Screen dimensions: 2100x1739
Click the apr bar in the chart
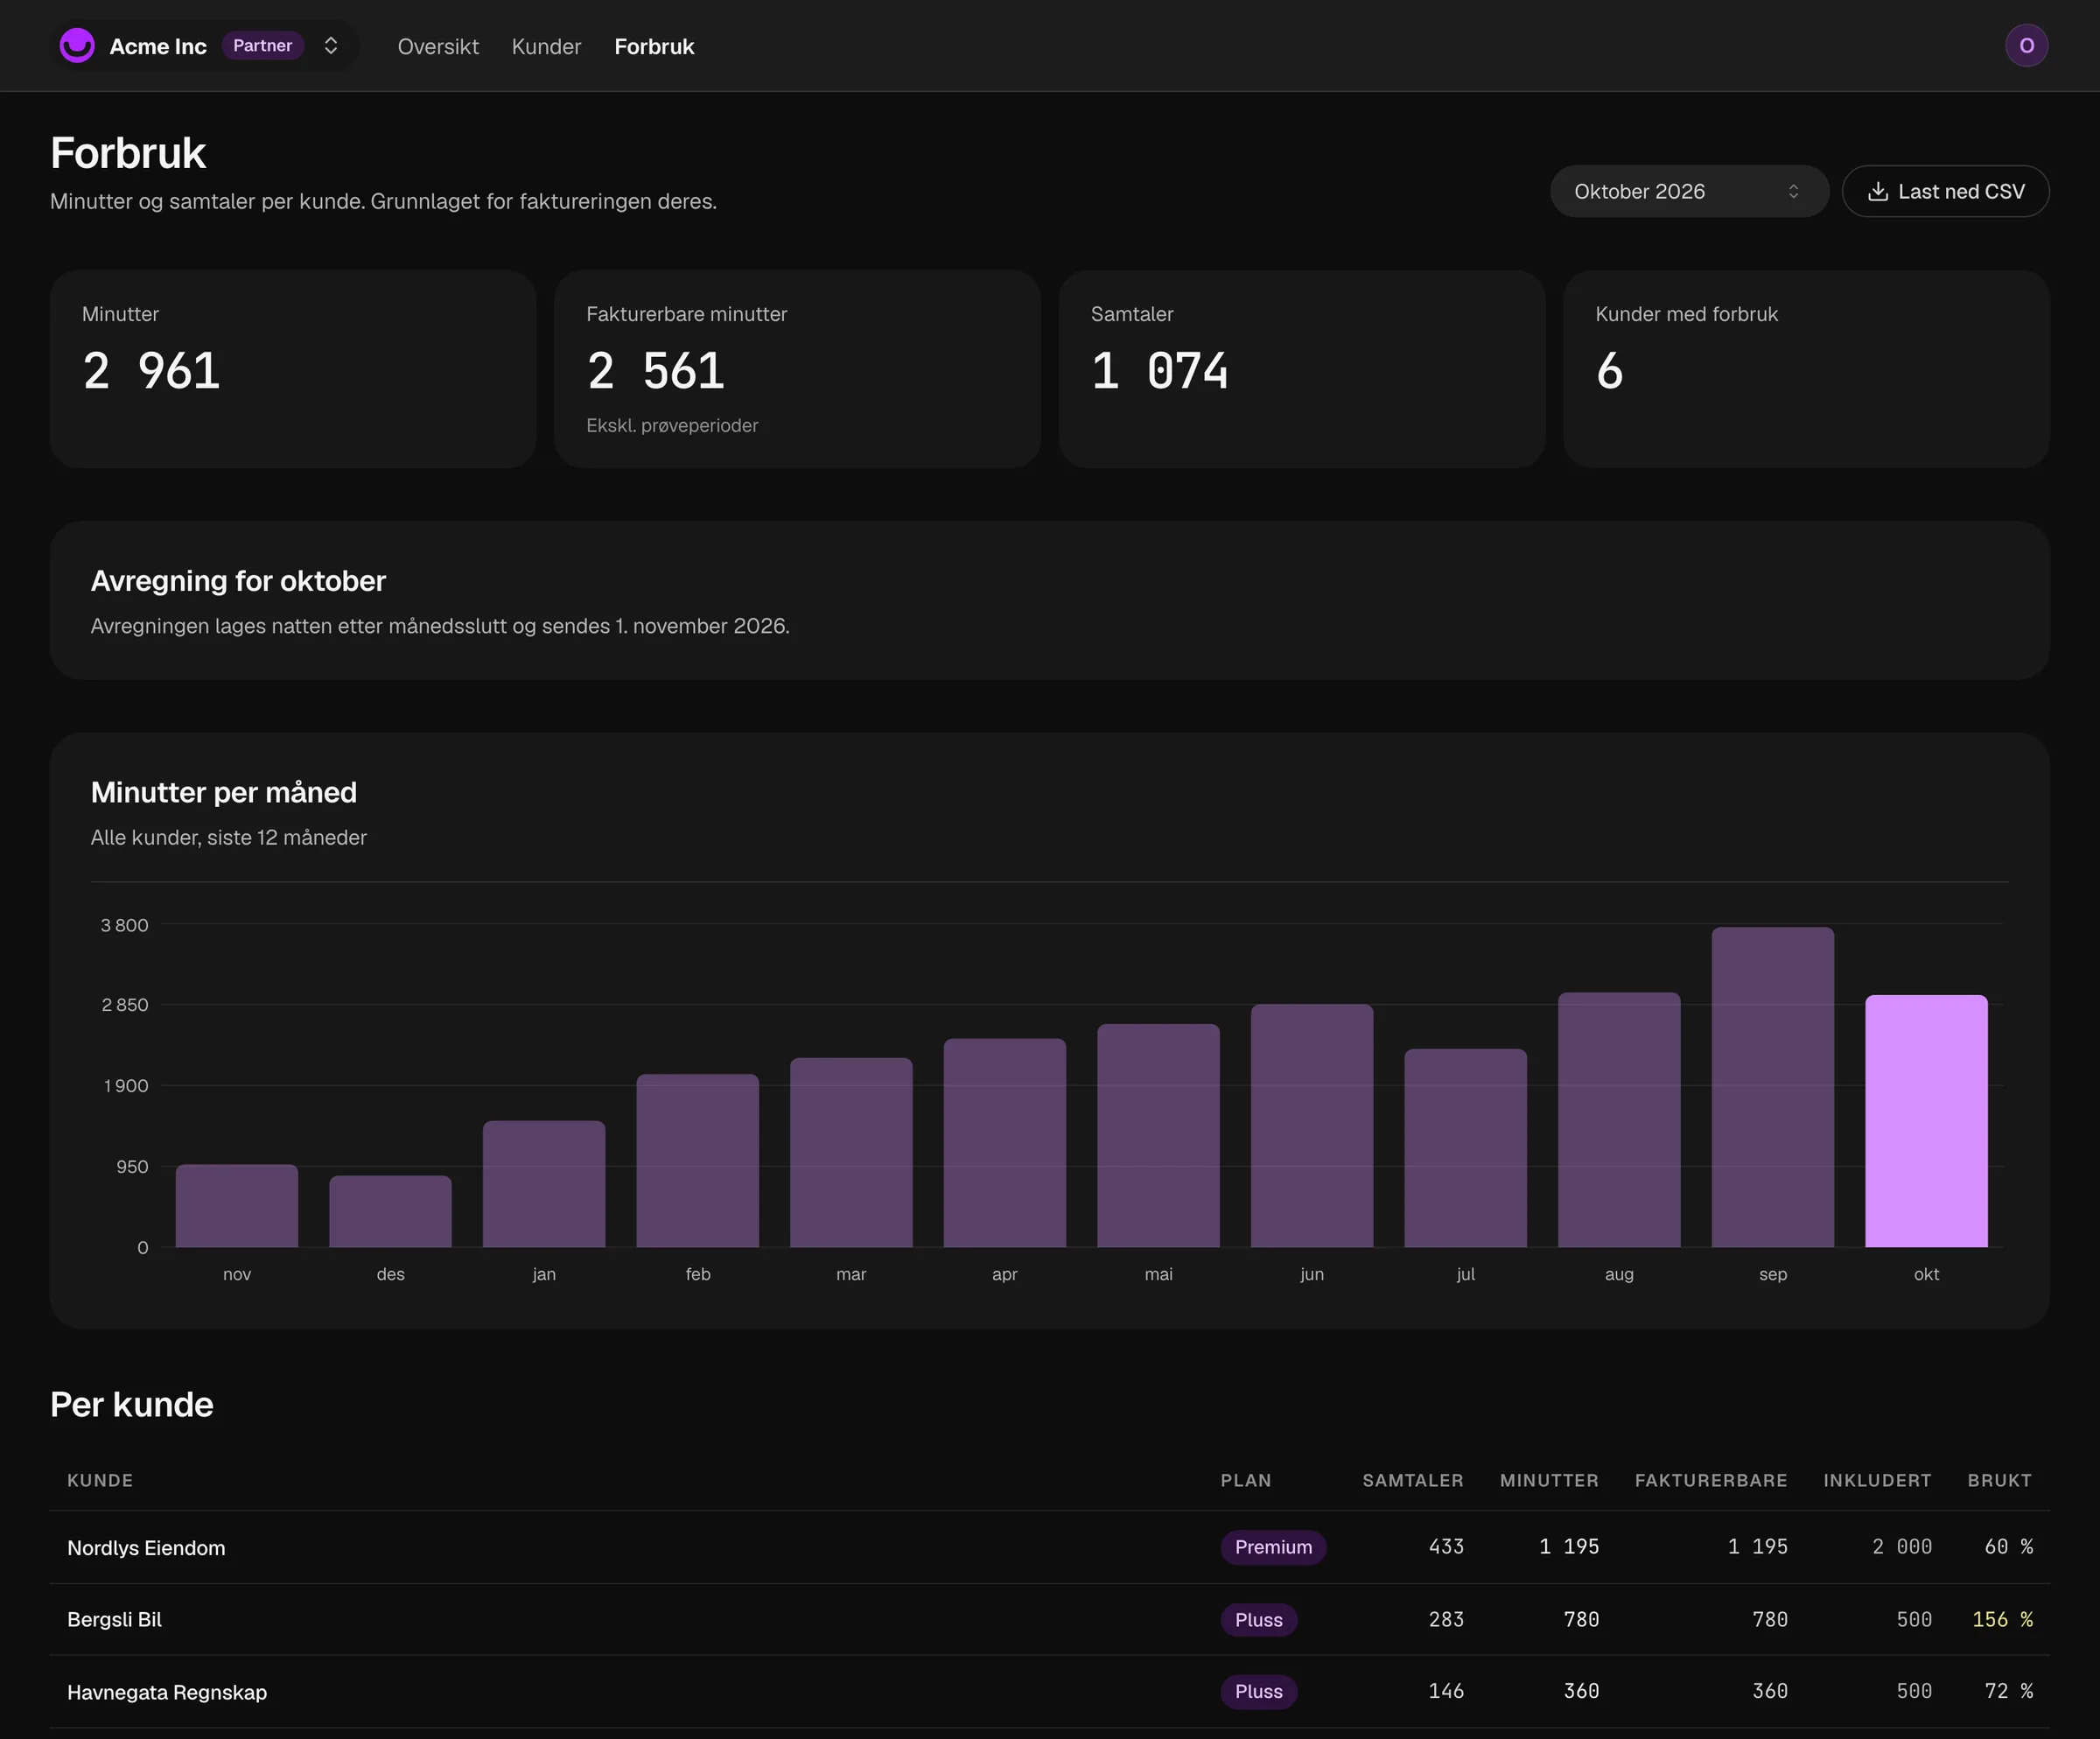1005,1143
